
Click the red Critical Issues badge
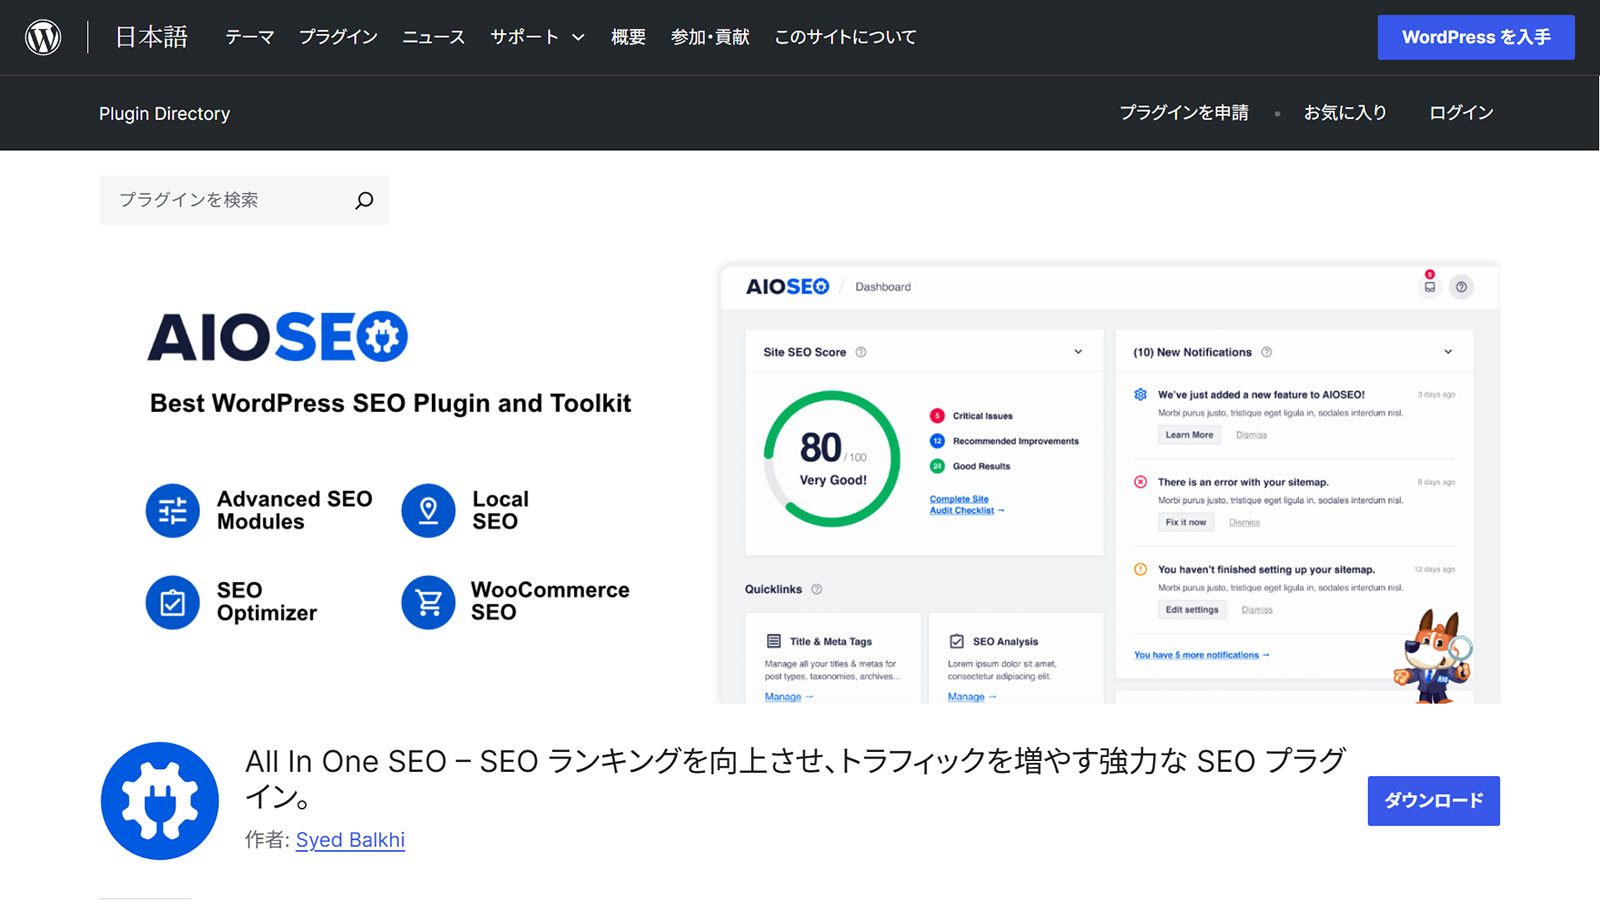click(937, 416)
